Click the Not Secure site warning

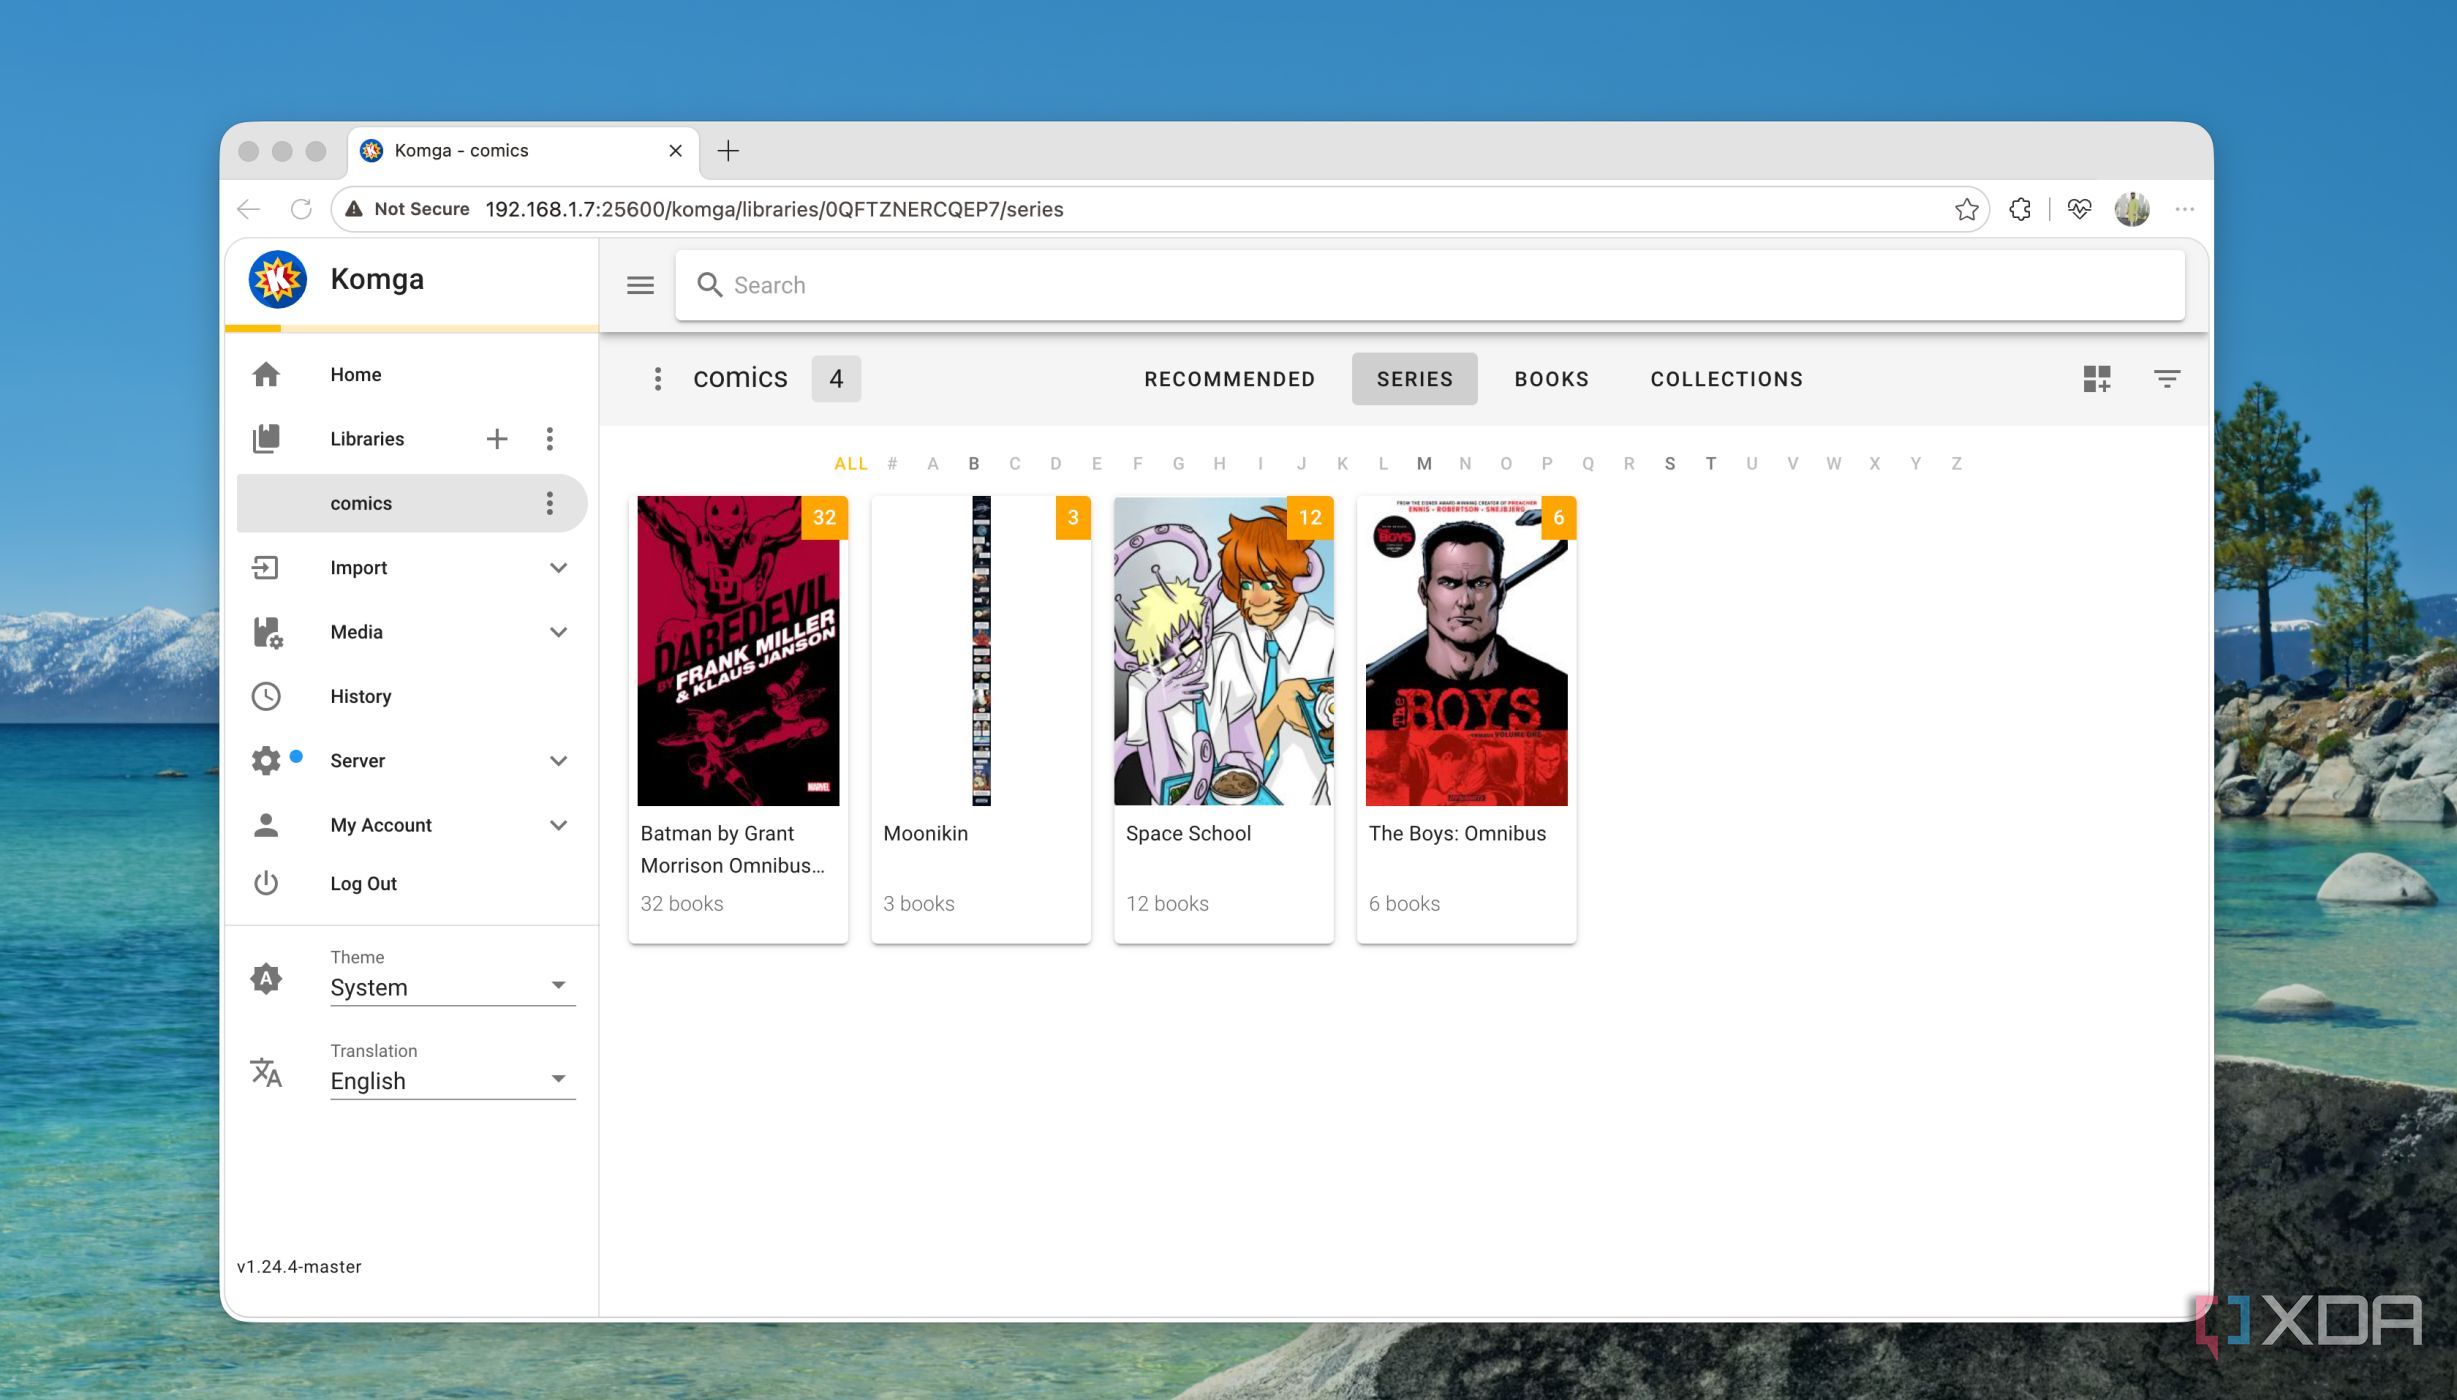click(407, 209)
